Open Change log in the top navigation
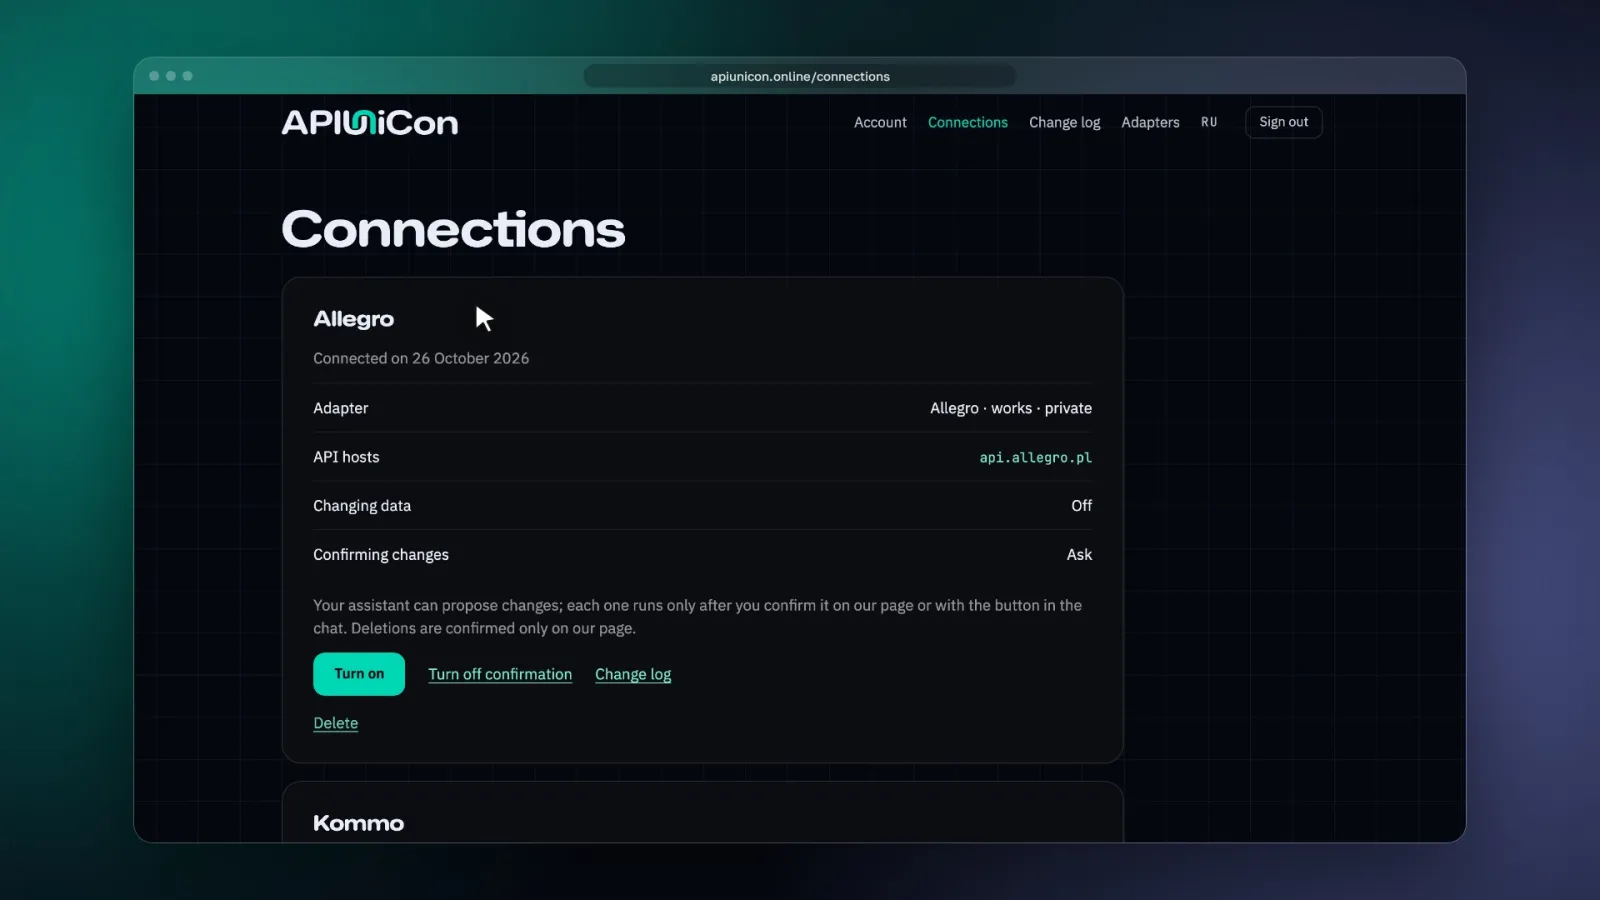1600x900 pixels. click(x=1064, y=122)
